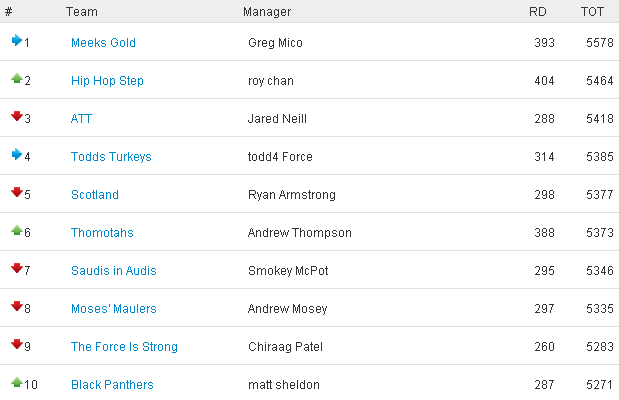The image size is (619, 400).
Task: Sort by the RD column header
Action: 538,12
